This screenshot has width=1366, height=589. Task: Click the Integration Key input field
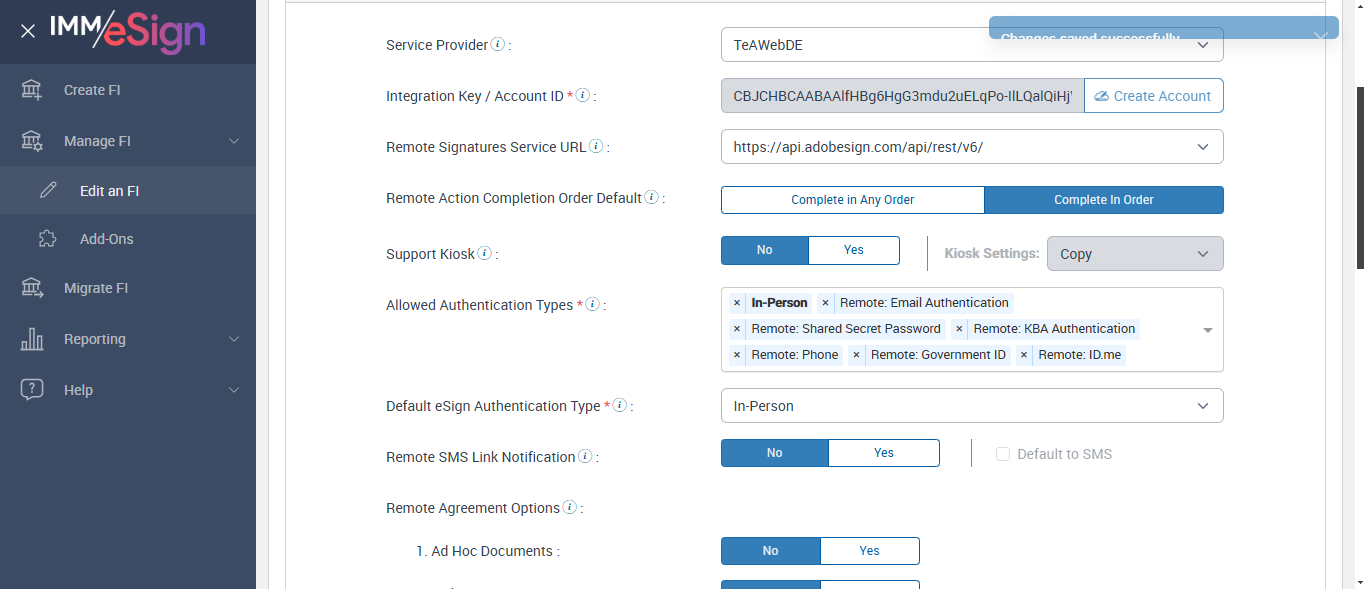pyautogui.click(x=901, y=96)
